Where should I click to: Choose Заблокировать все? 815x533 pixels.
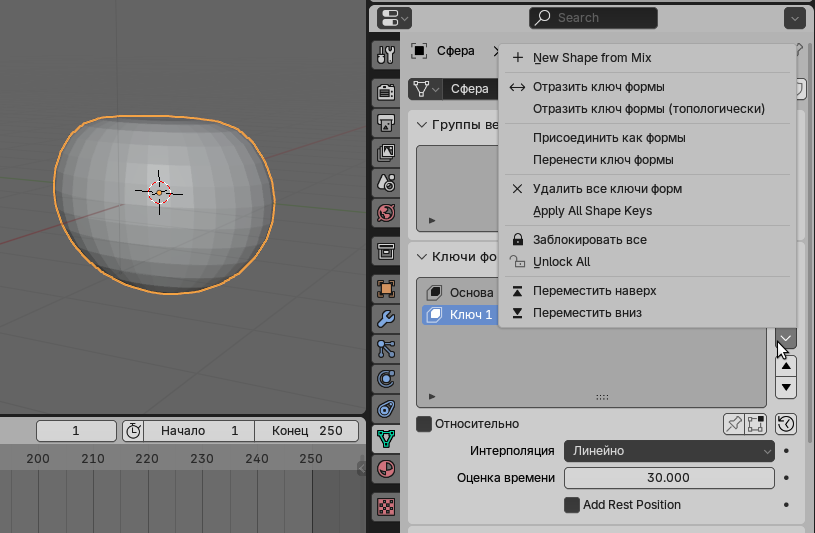click(648, 240)
